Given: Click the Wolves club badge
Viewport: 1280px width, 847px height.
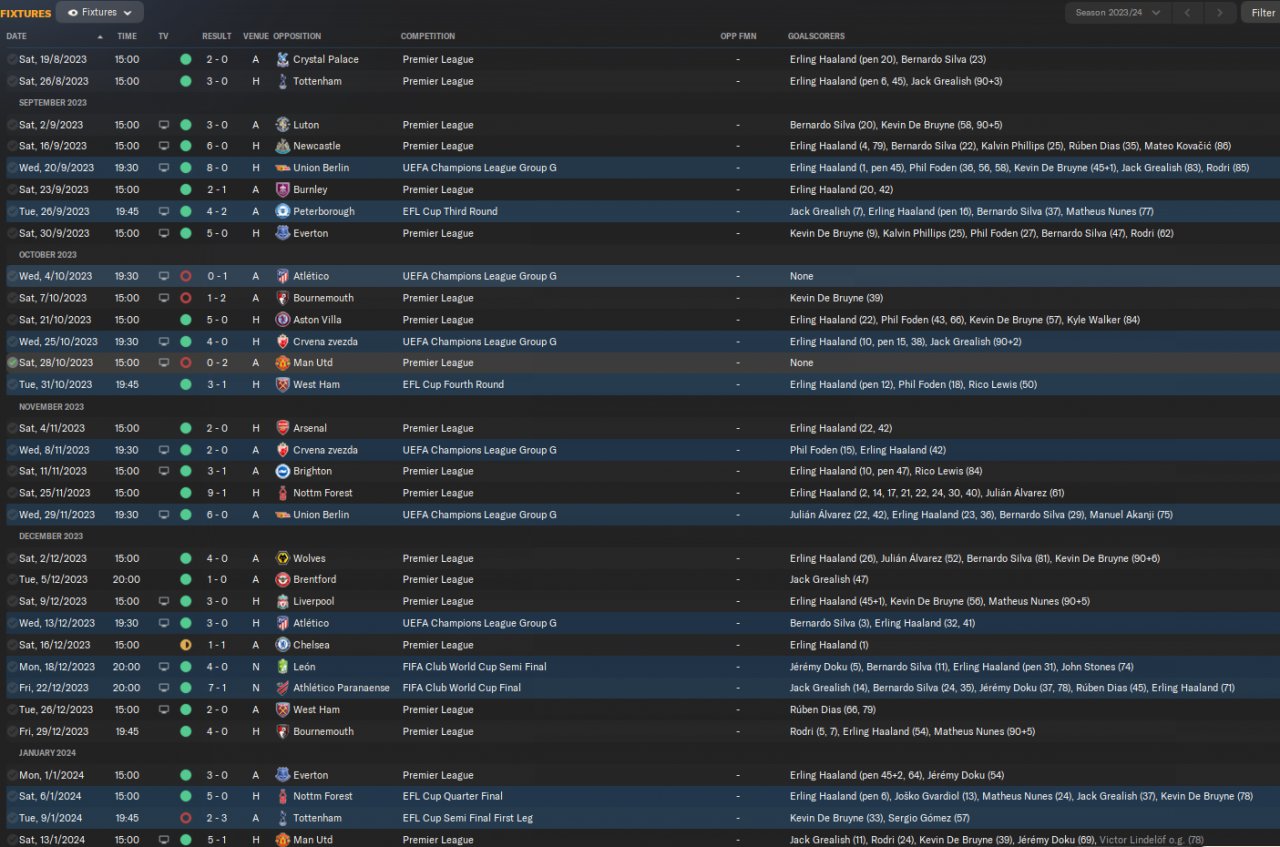Looking at the screenshot, I should tap(283, 558).
